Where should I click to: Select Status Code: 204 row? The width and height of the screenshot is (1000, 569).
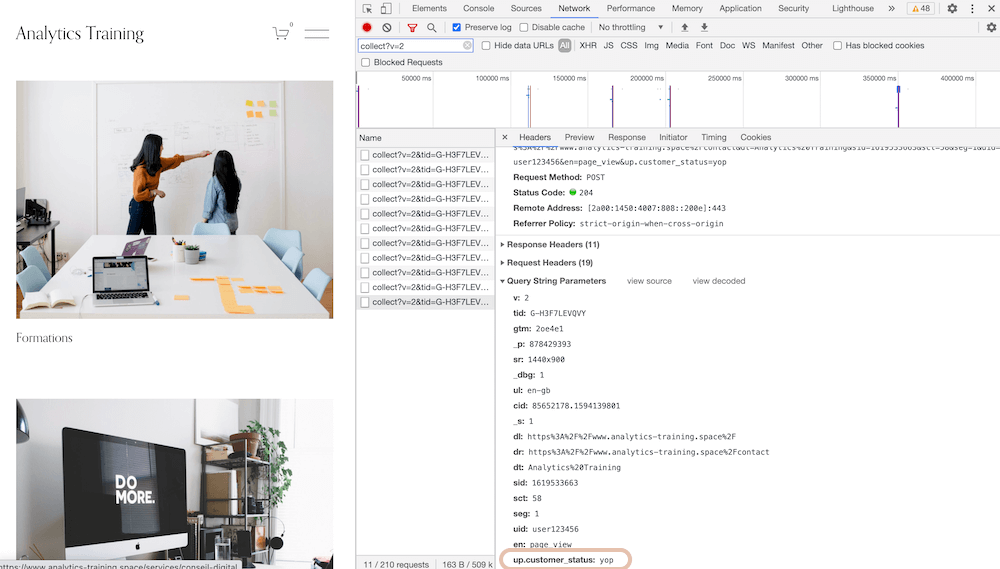[553, 193]
